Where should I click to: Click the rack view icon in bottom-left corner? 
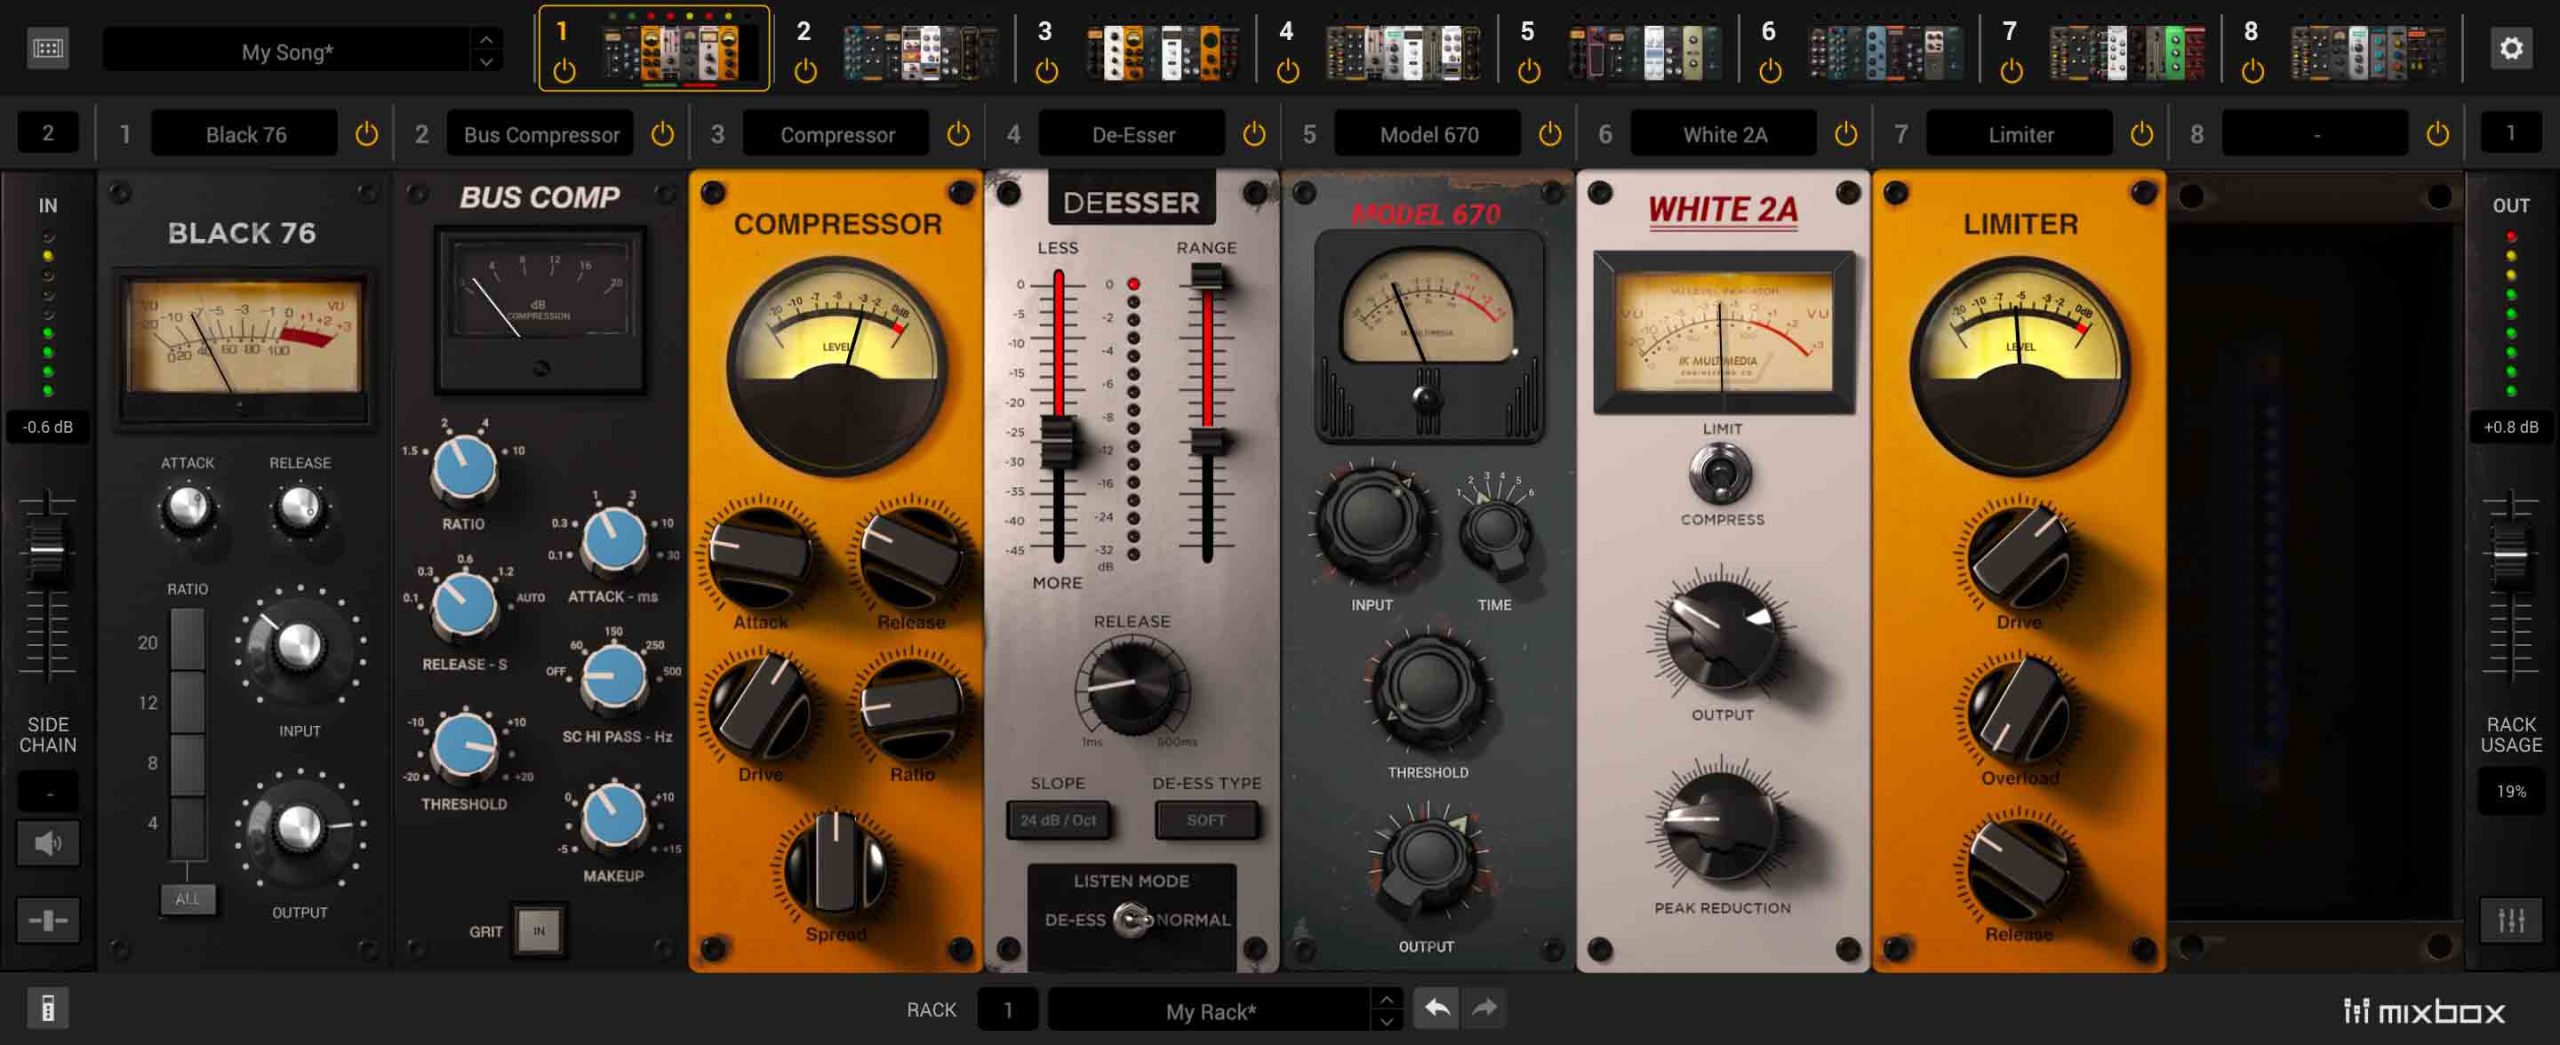tap(47, 1008)
